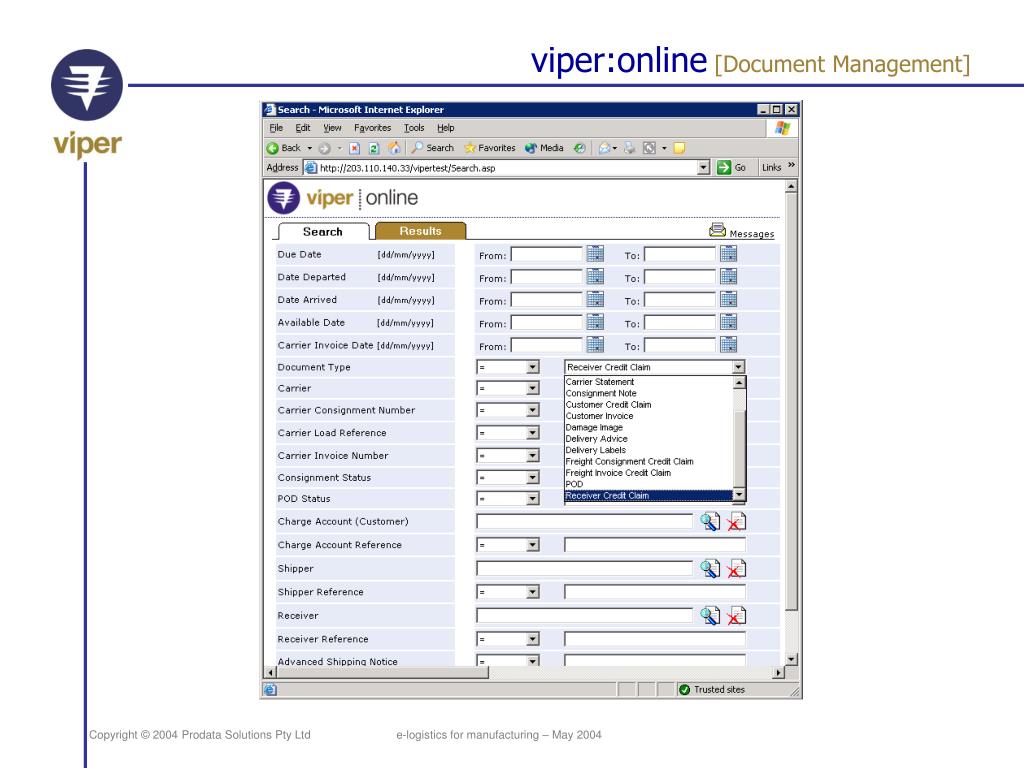Open Date Arrived To calendar picker
This screenshot has width=1024, height=768.
coord(728,300)
